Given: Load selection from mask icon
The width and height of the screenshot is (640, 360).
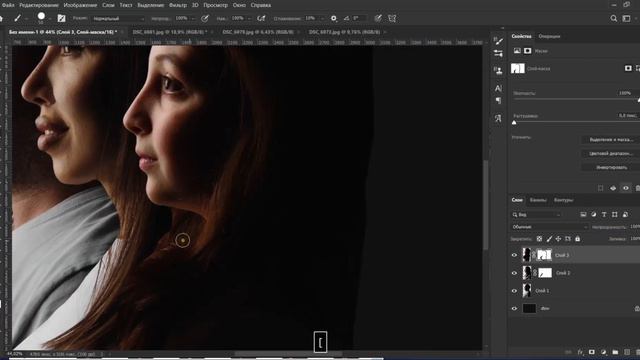Looking at the screenshot, I should [600, 188].
